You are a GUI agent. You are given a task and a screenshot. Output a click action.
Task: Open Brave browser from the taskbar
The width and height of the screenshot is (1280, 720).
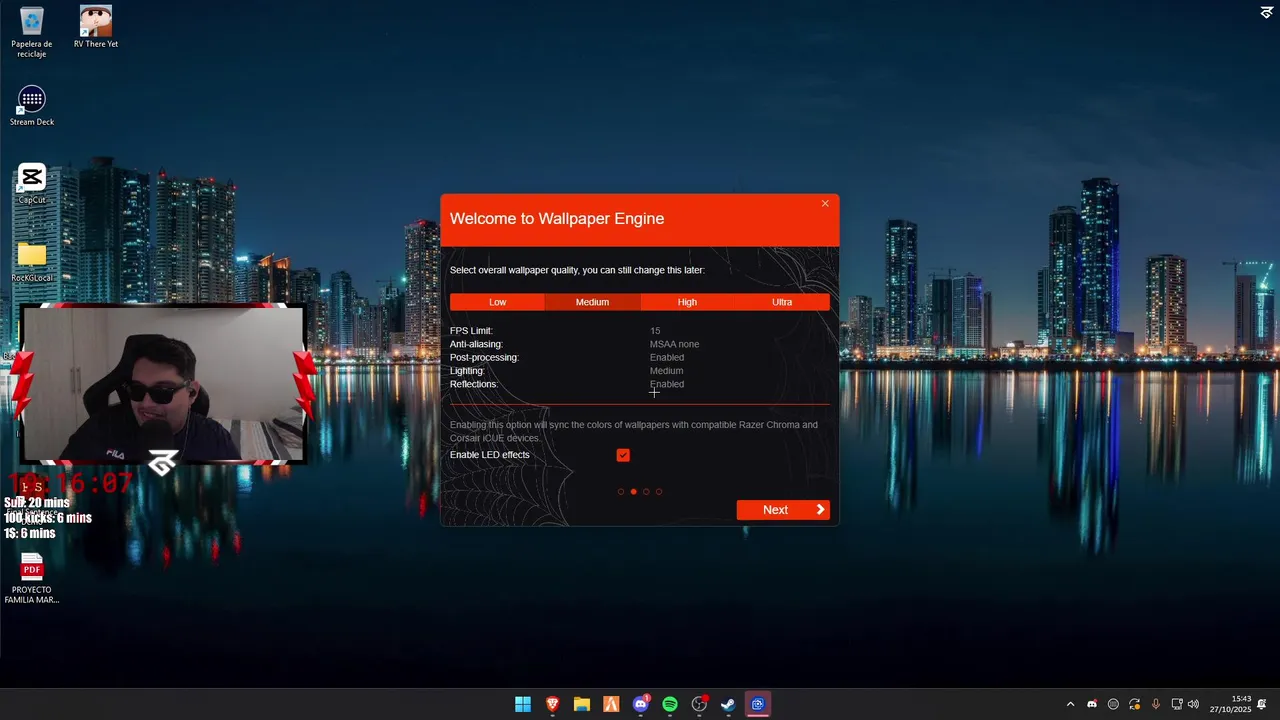point(552,704)
